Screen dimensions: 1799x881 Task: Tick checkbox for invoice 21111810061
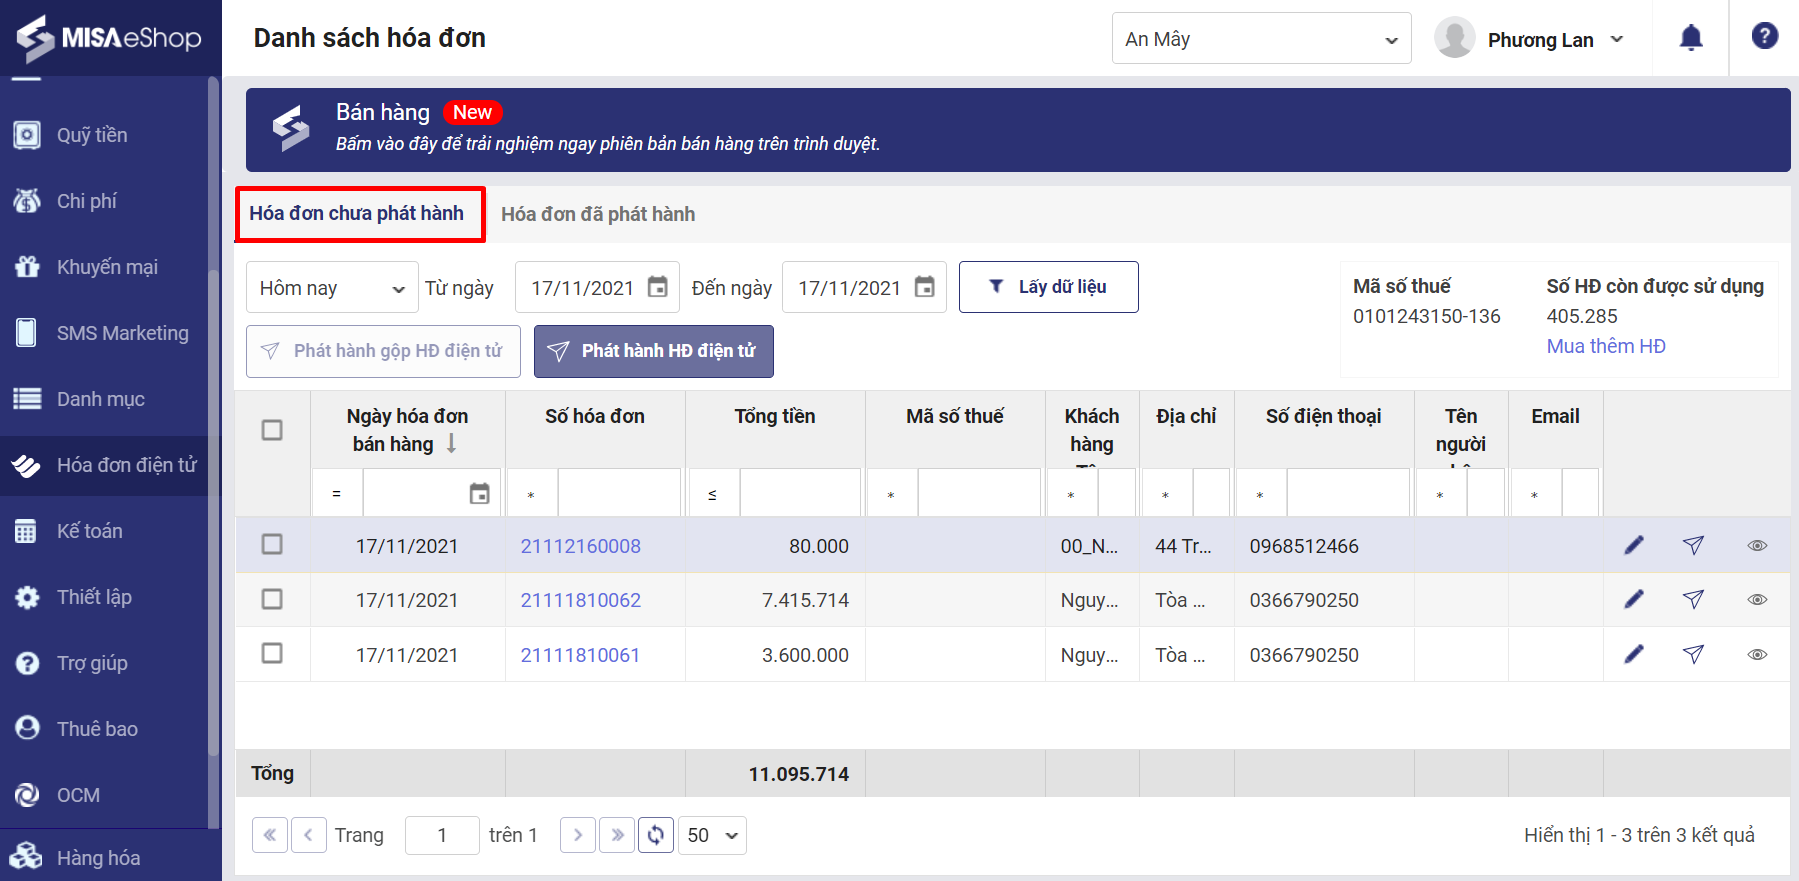point(272,653)
